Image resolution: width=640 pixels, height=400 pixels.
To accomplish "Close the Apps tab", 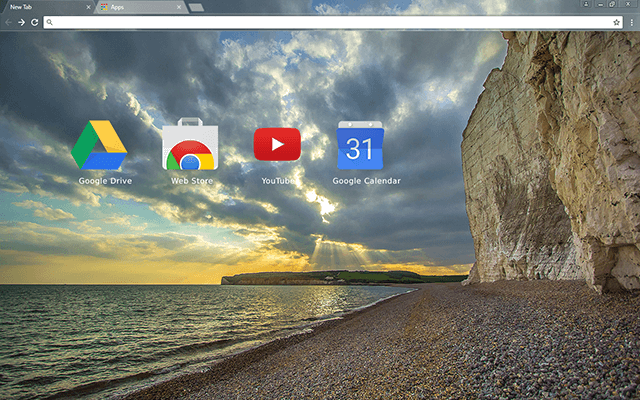I will 181,7.
